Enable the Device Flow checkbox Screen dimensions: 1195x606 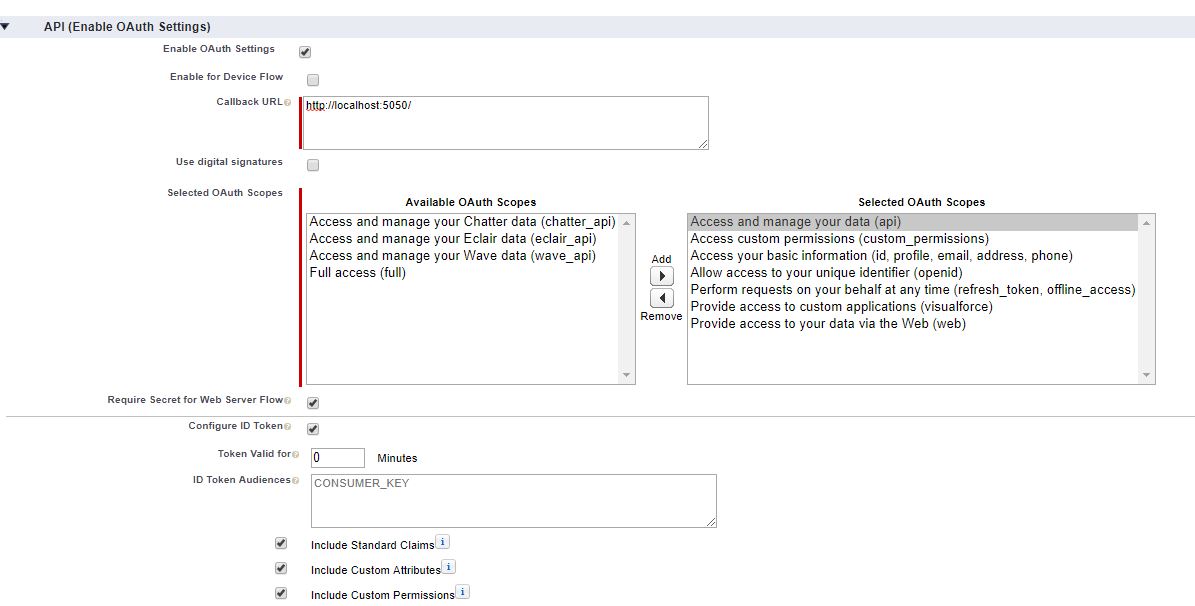pos(313,80)
